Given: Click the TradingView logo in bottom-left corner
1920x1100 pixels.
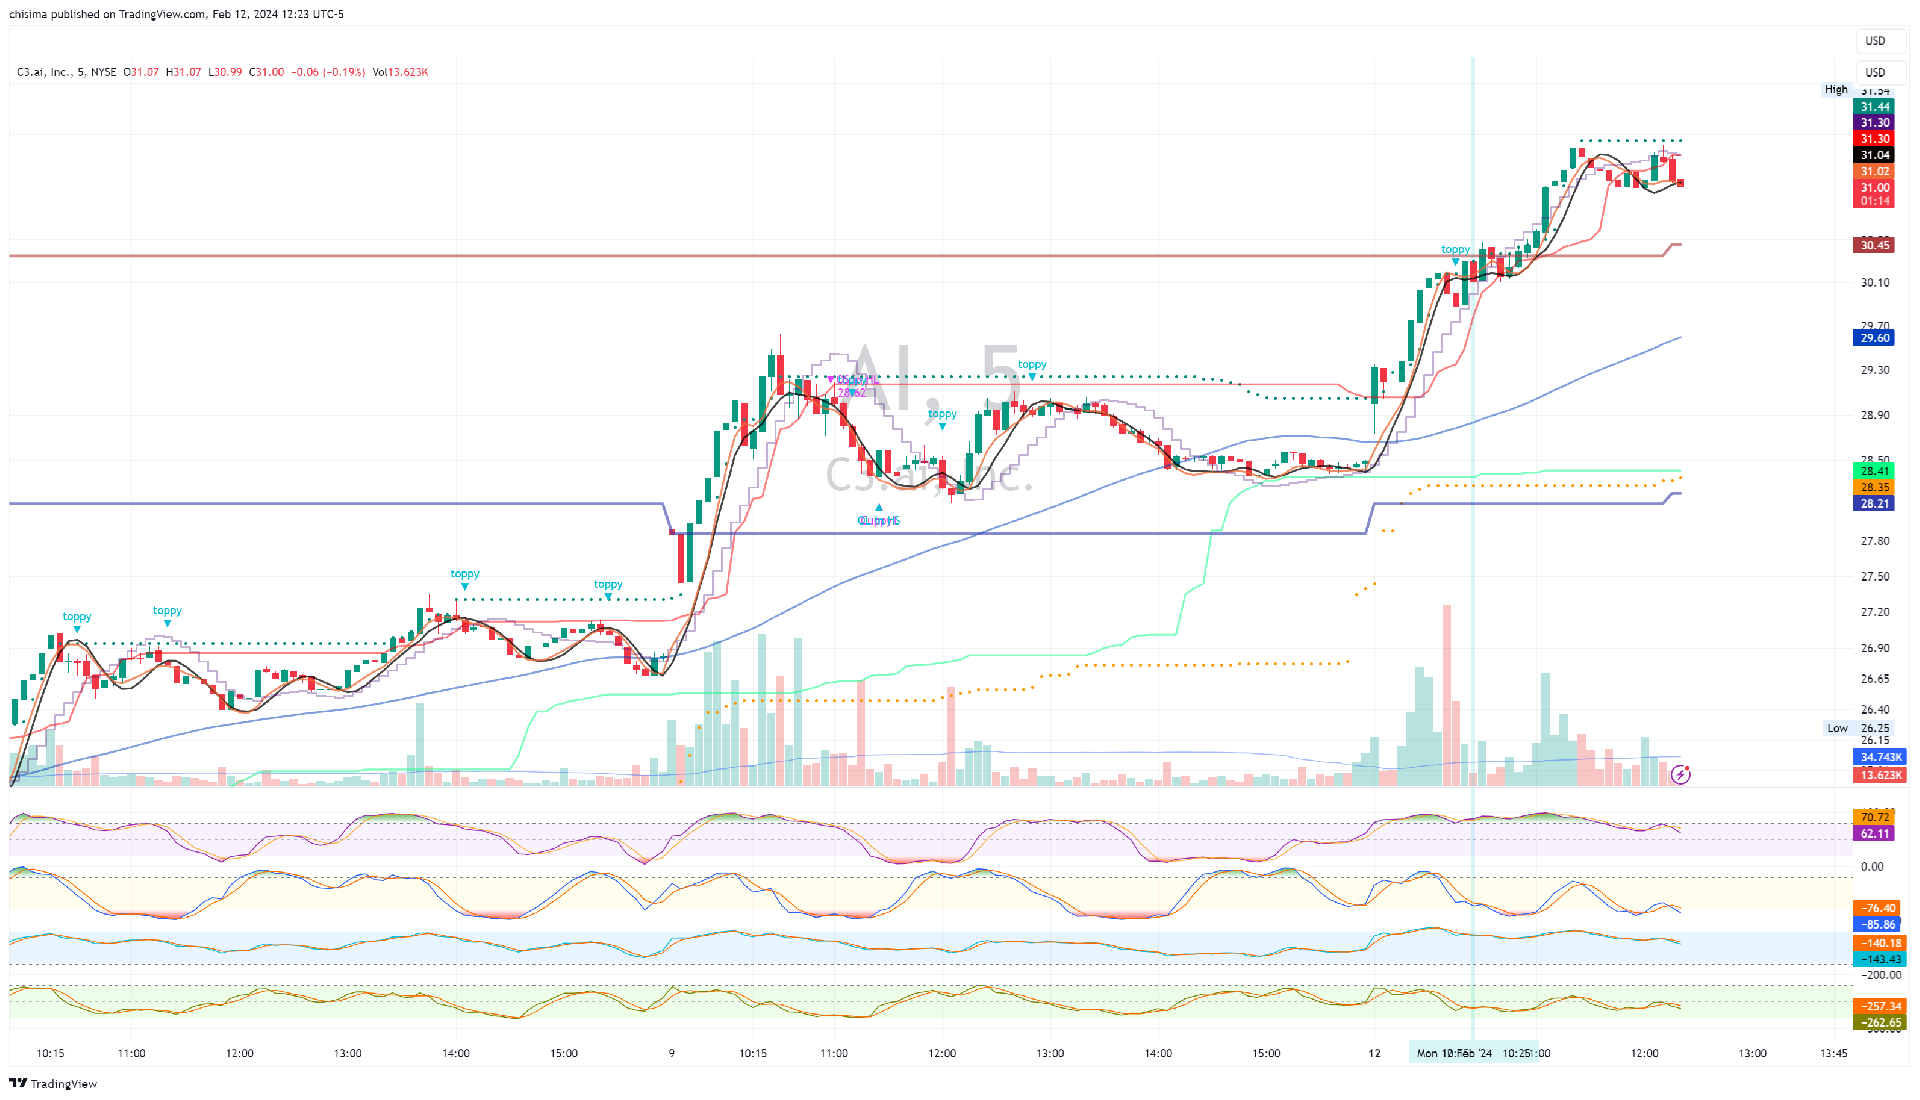Looking at the screenshot, I should tap(53, 1083).
